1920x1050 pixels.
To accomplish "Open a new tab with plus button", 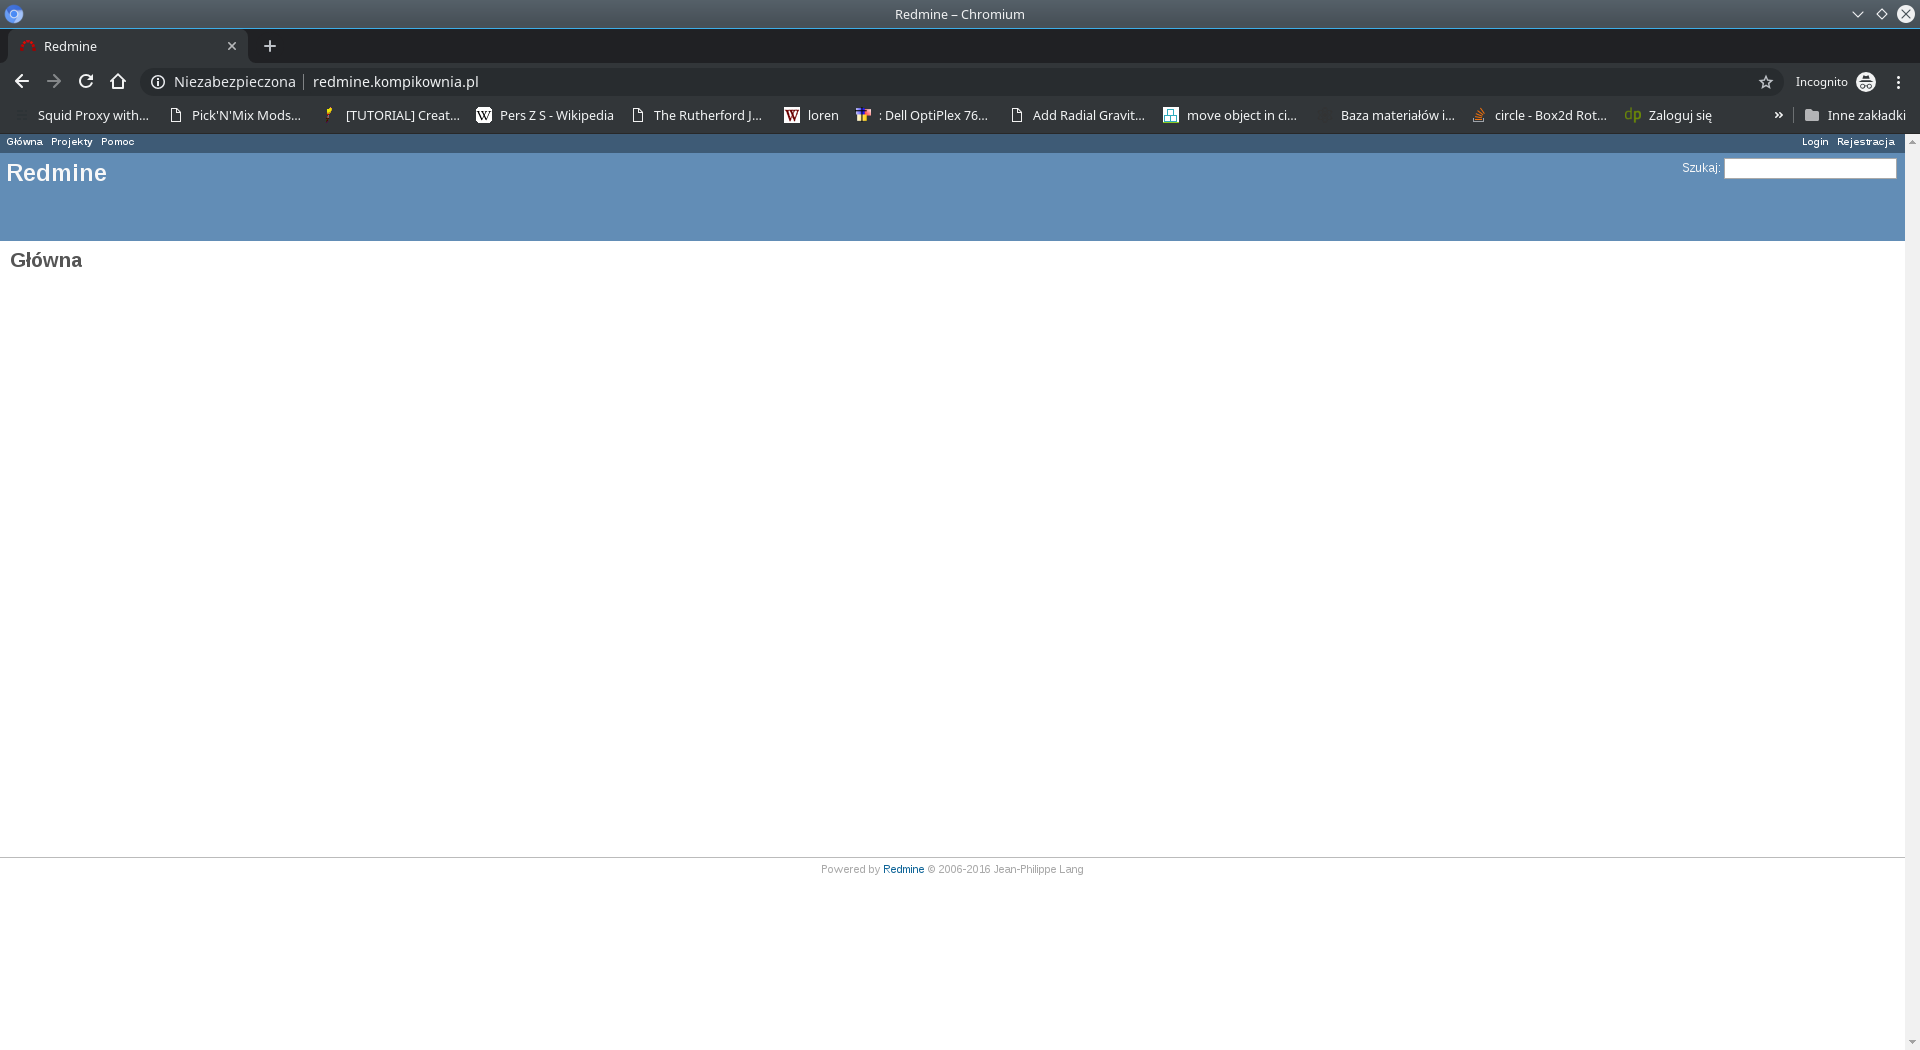I will 270,46.
